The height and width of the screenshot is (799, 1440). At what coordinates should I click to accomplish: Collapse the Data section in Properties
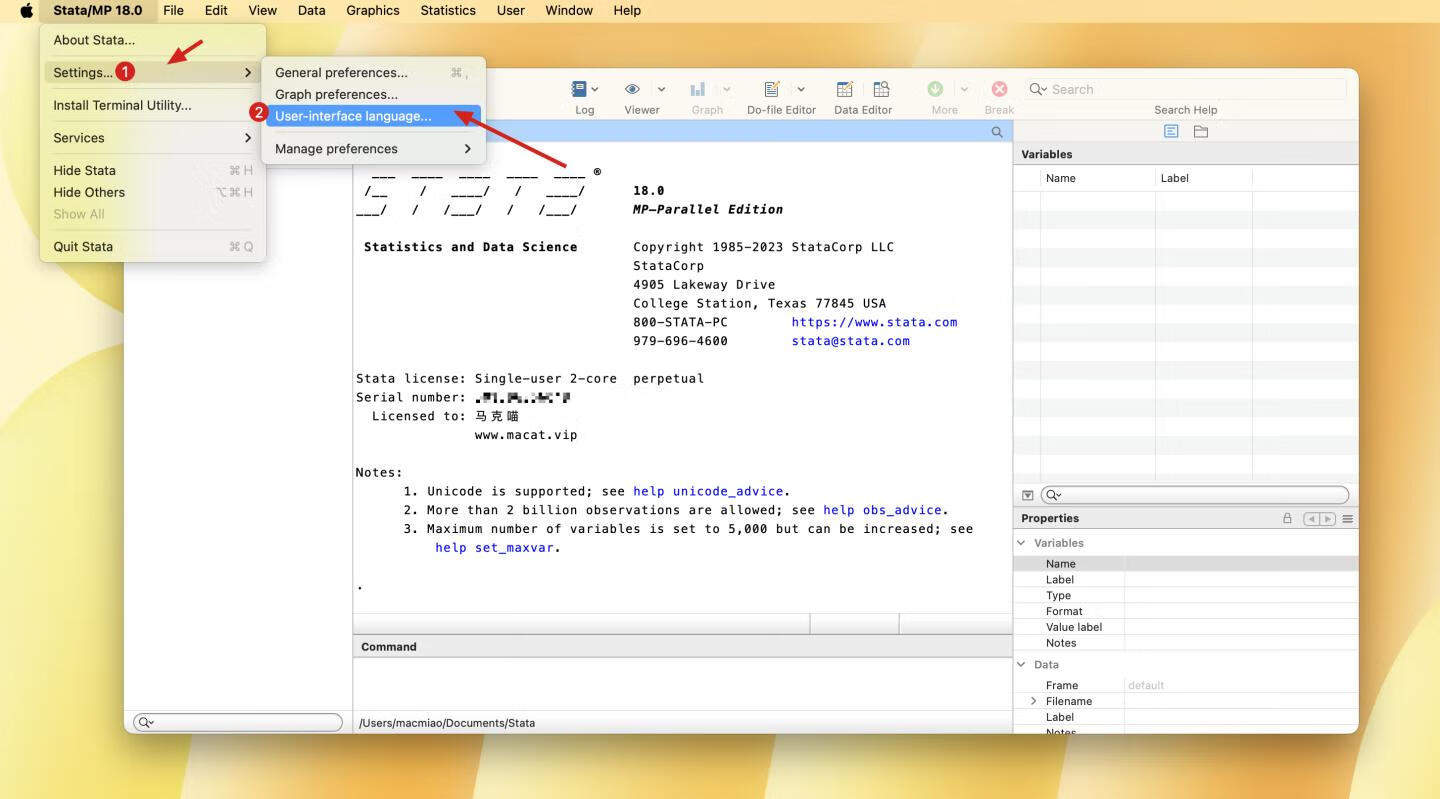(x=1022, y=664)
